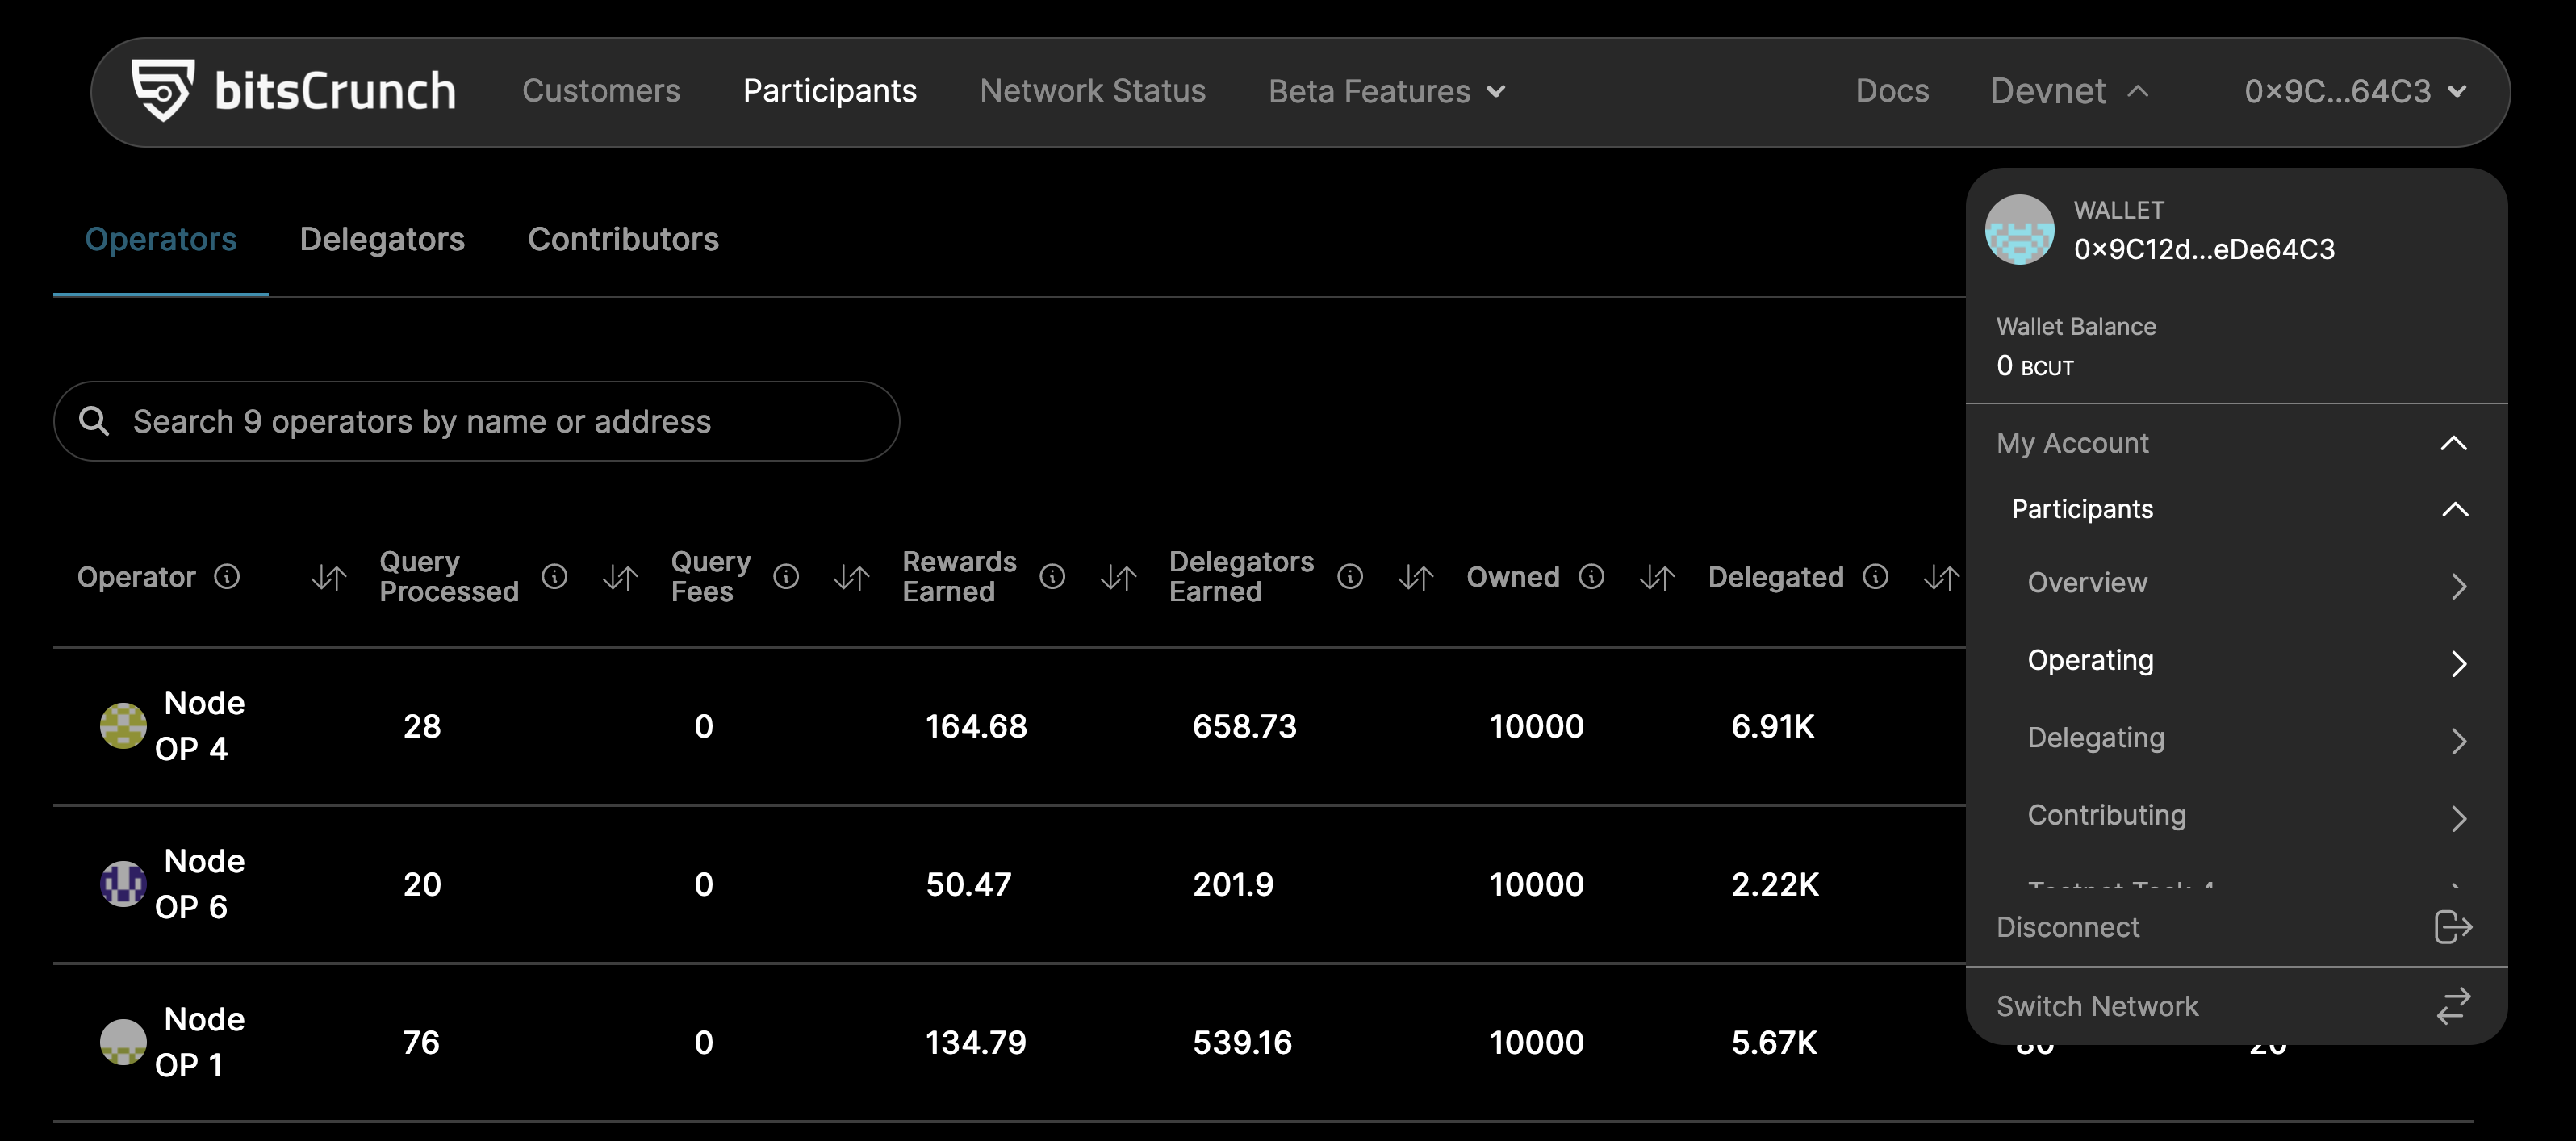
Task: Sort table by Owned column
Action: [x=1657, y=577]
